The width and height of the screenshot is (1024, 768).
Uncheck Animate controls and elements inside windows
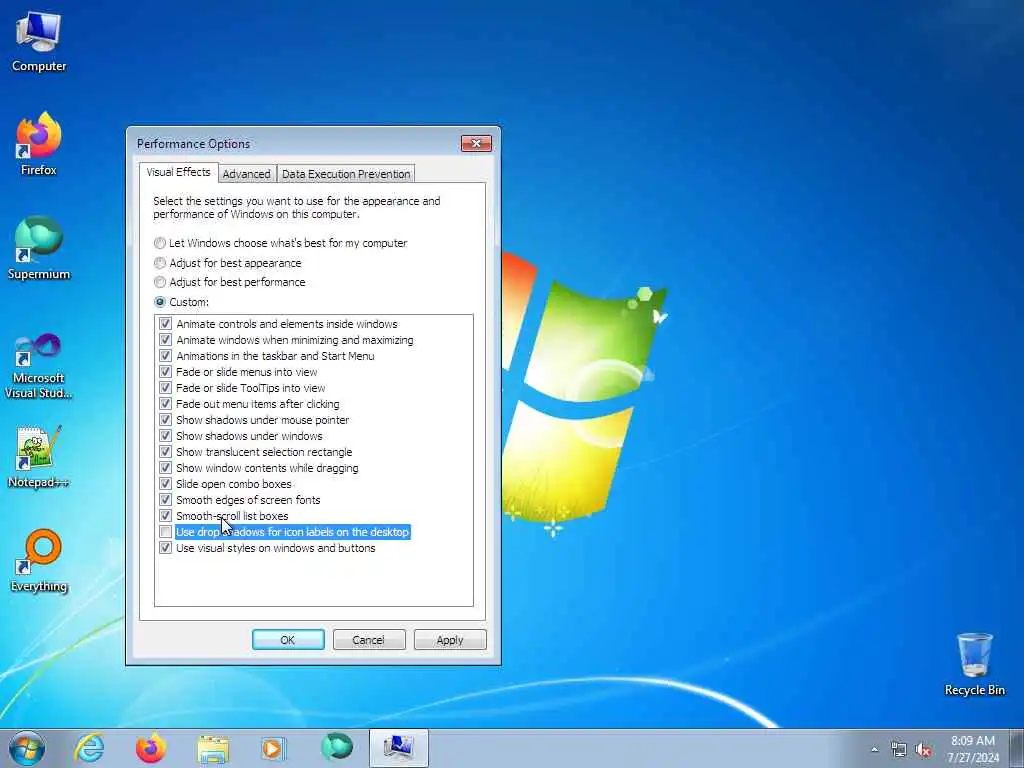[165, 324]
